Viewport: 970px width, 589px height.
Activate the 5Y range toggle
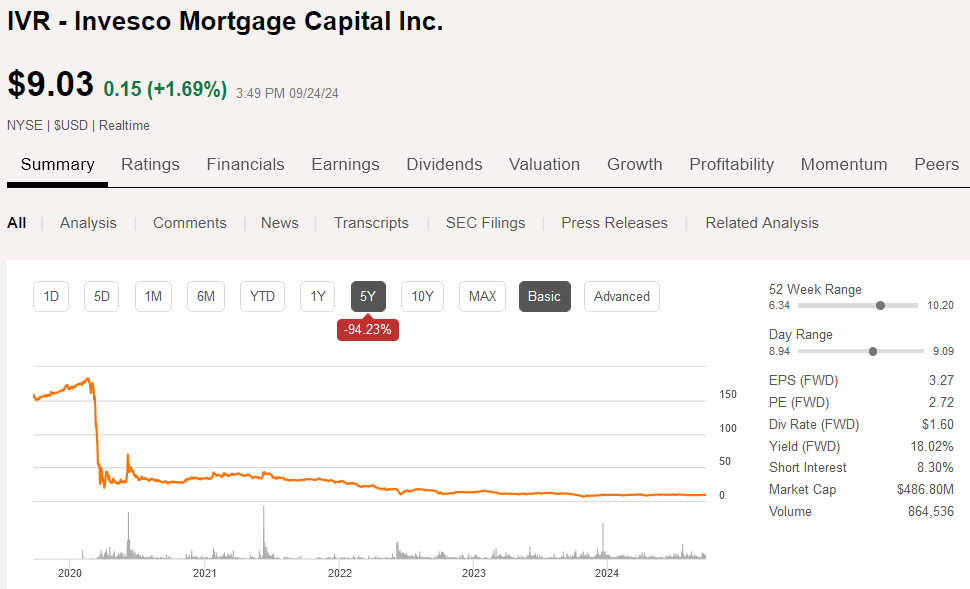pyautogui.click(x=368, y=296)
